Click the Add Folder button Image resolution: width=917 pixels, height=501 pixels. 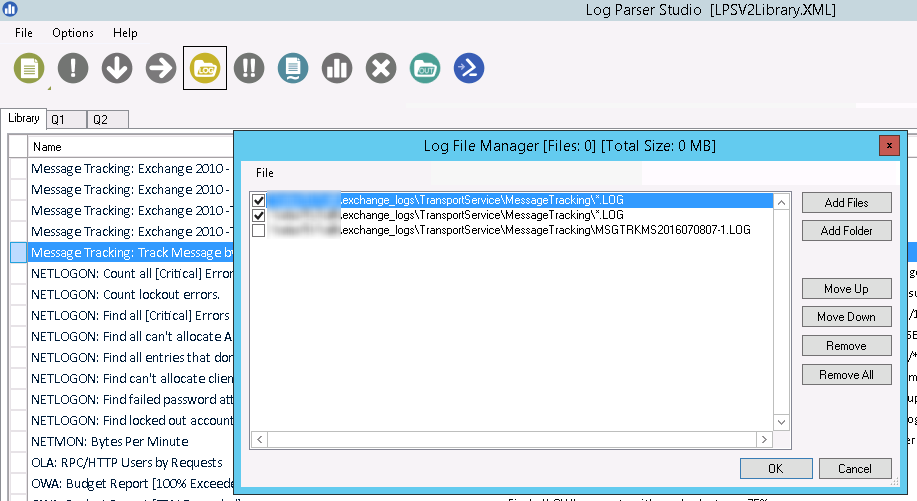pos(846,231)
